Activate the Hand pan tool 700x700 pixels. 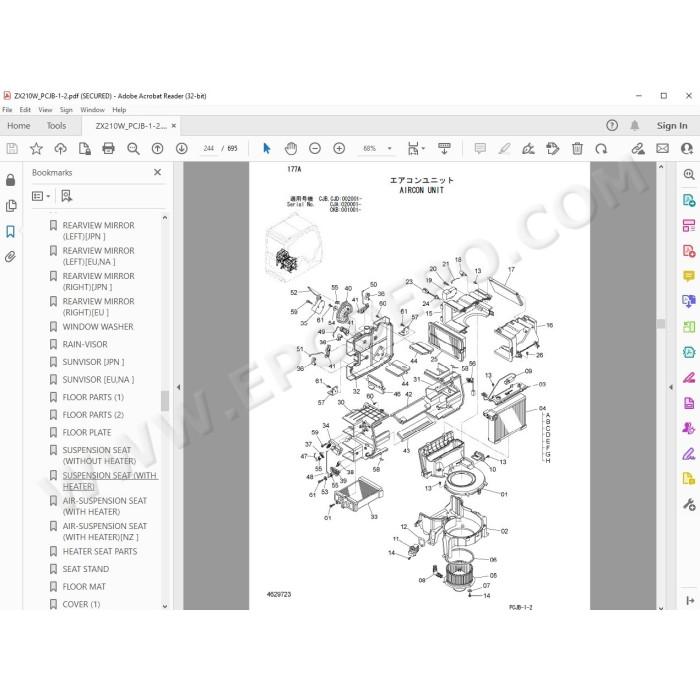click(291, 148)
